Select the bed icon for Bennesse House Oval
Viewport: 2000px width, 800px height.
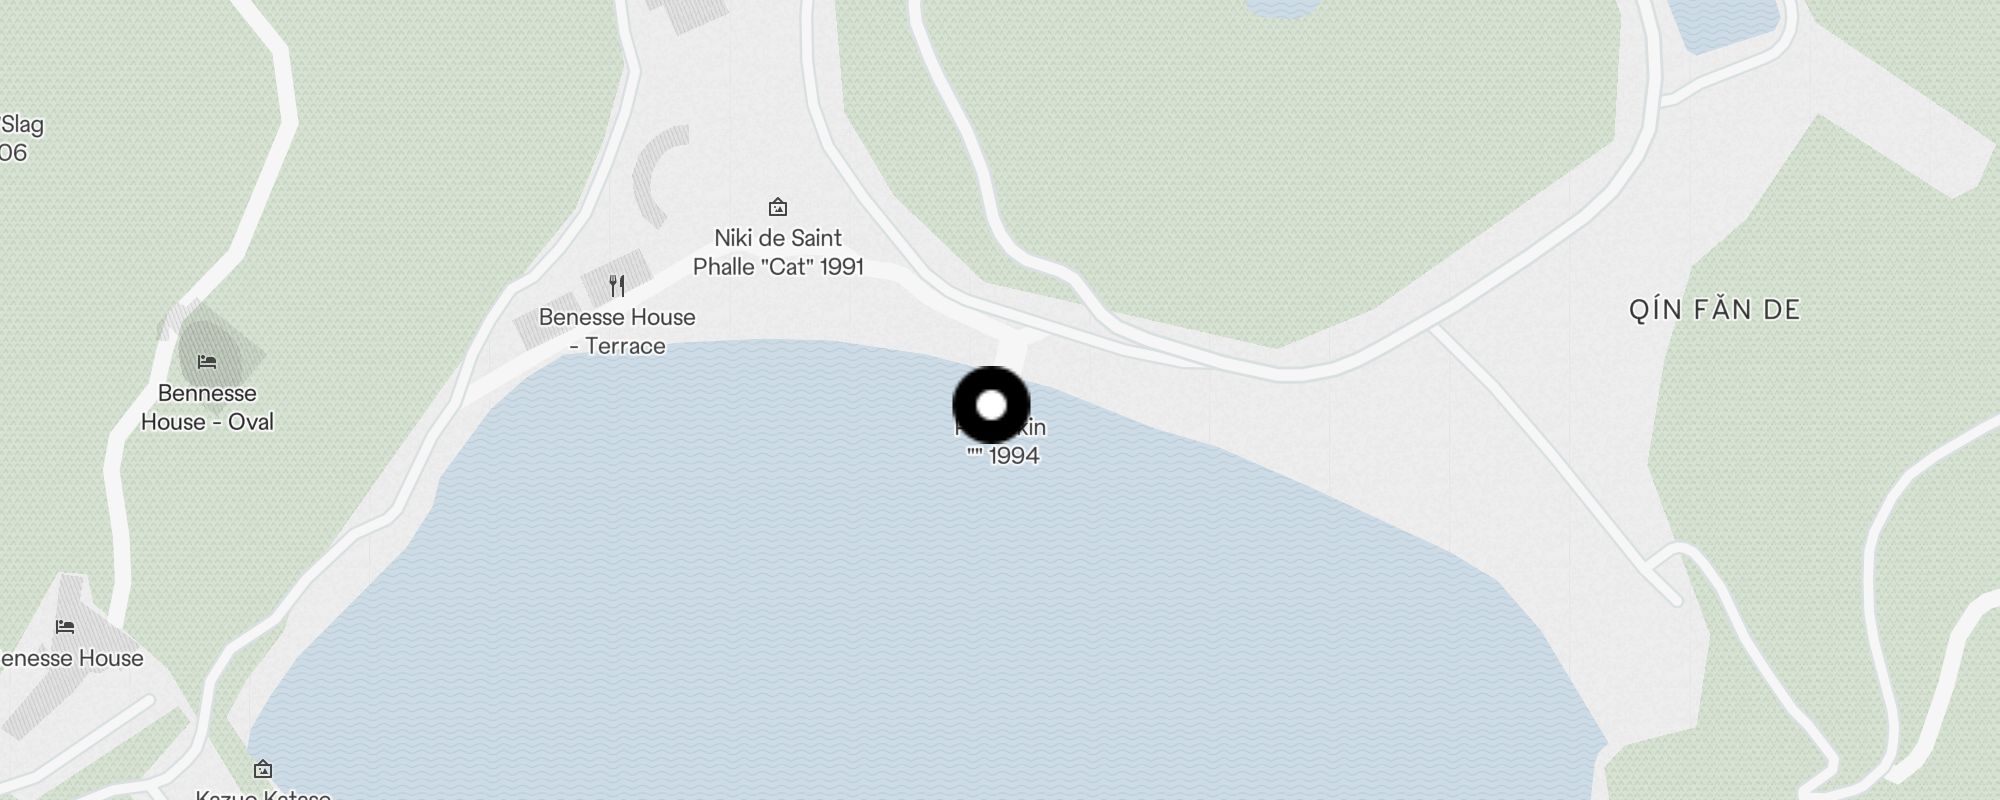207,361
